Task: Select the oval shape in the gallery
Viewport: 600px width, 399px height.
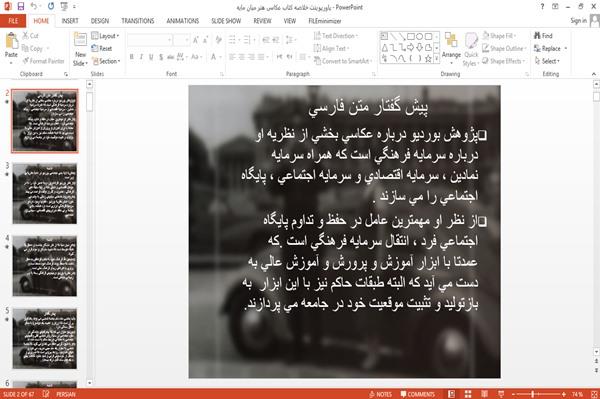Action: tap(419, 37)
